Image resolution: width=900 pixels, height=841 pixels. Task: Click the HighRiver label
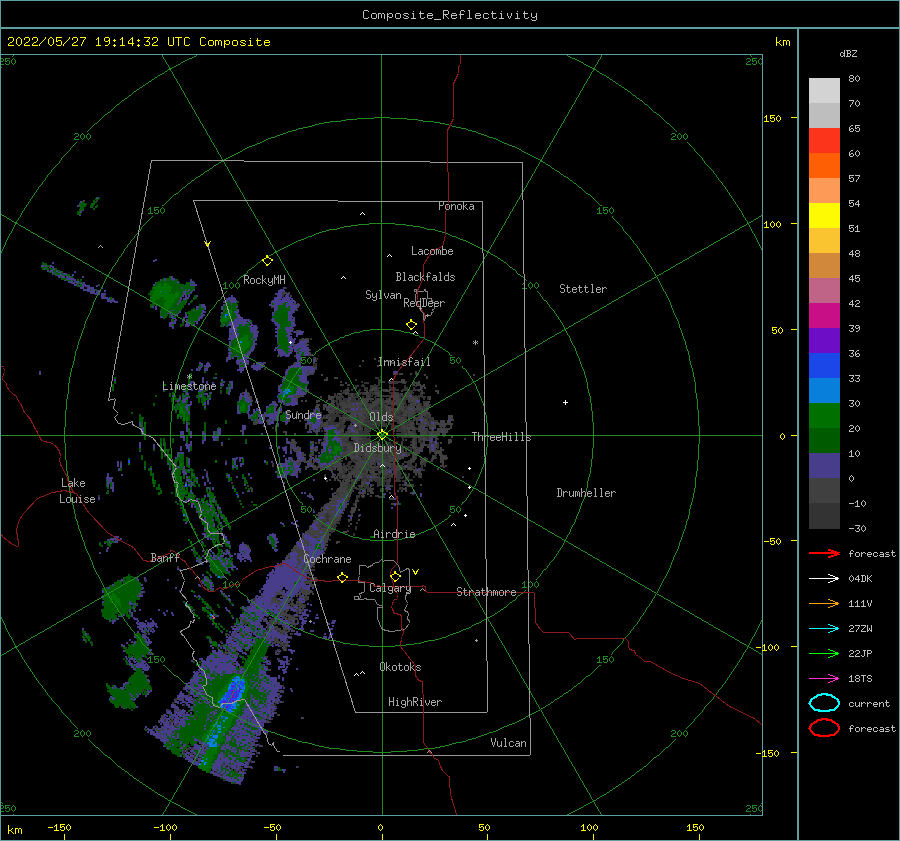coord(415,702)
